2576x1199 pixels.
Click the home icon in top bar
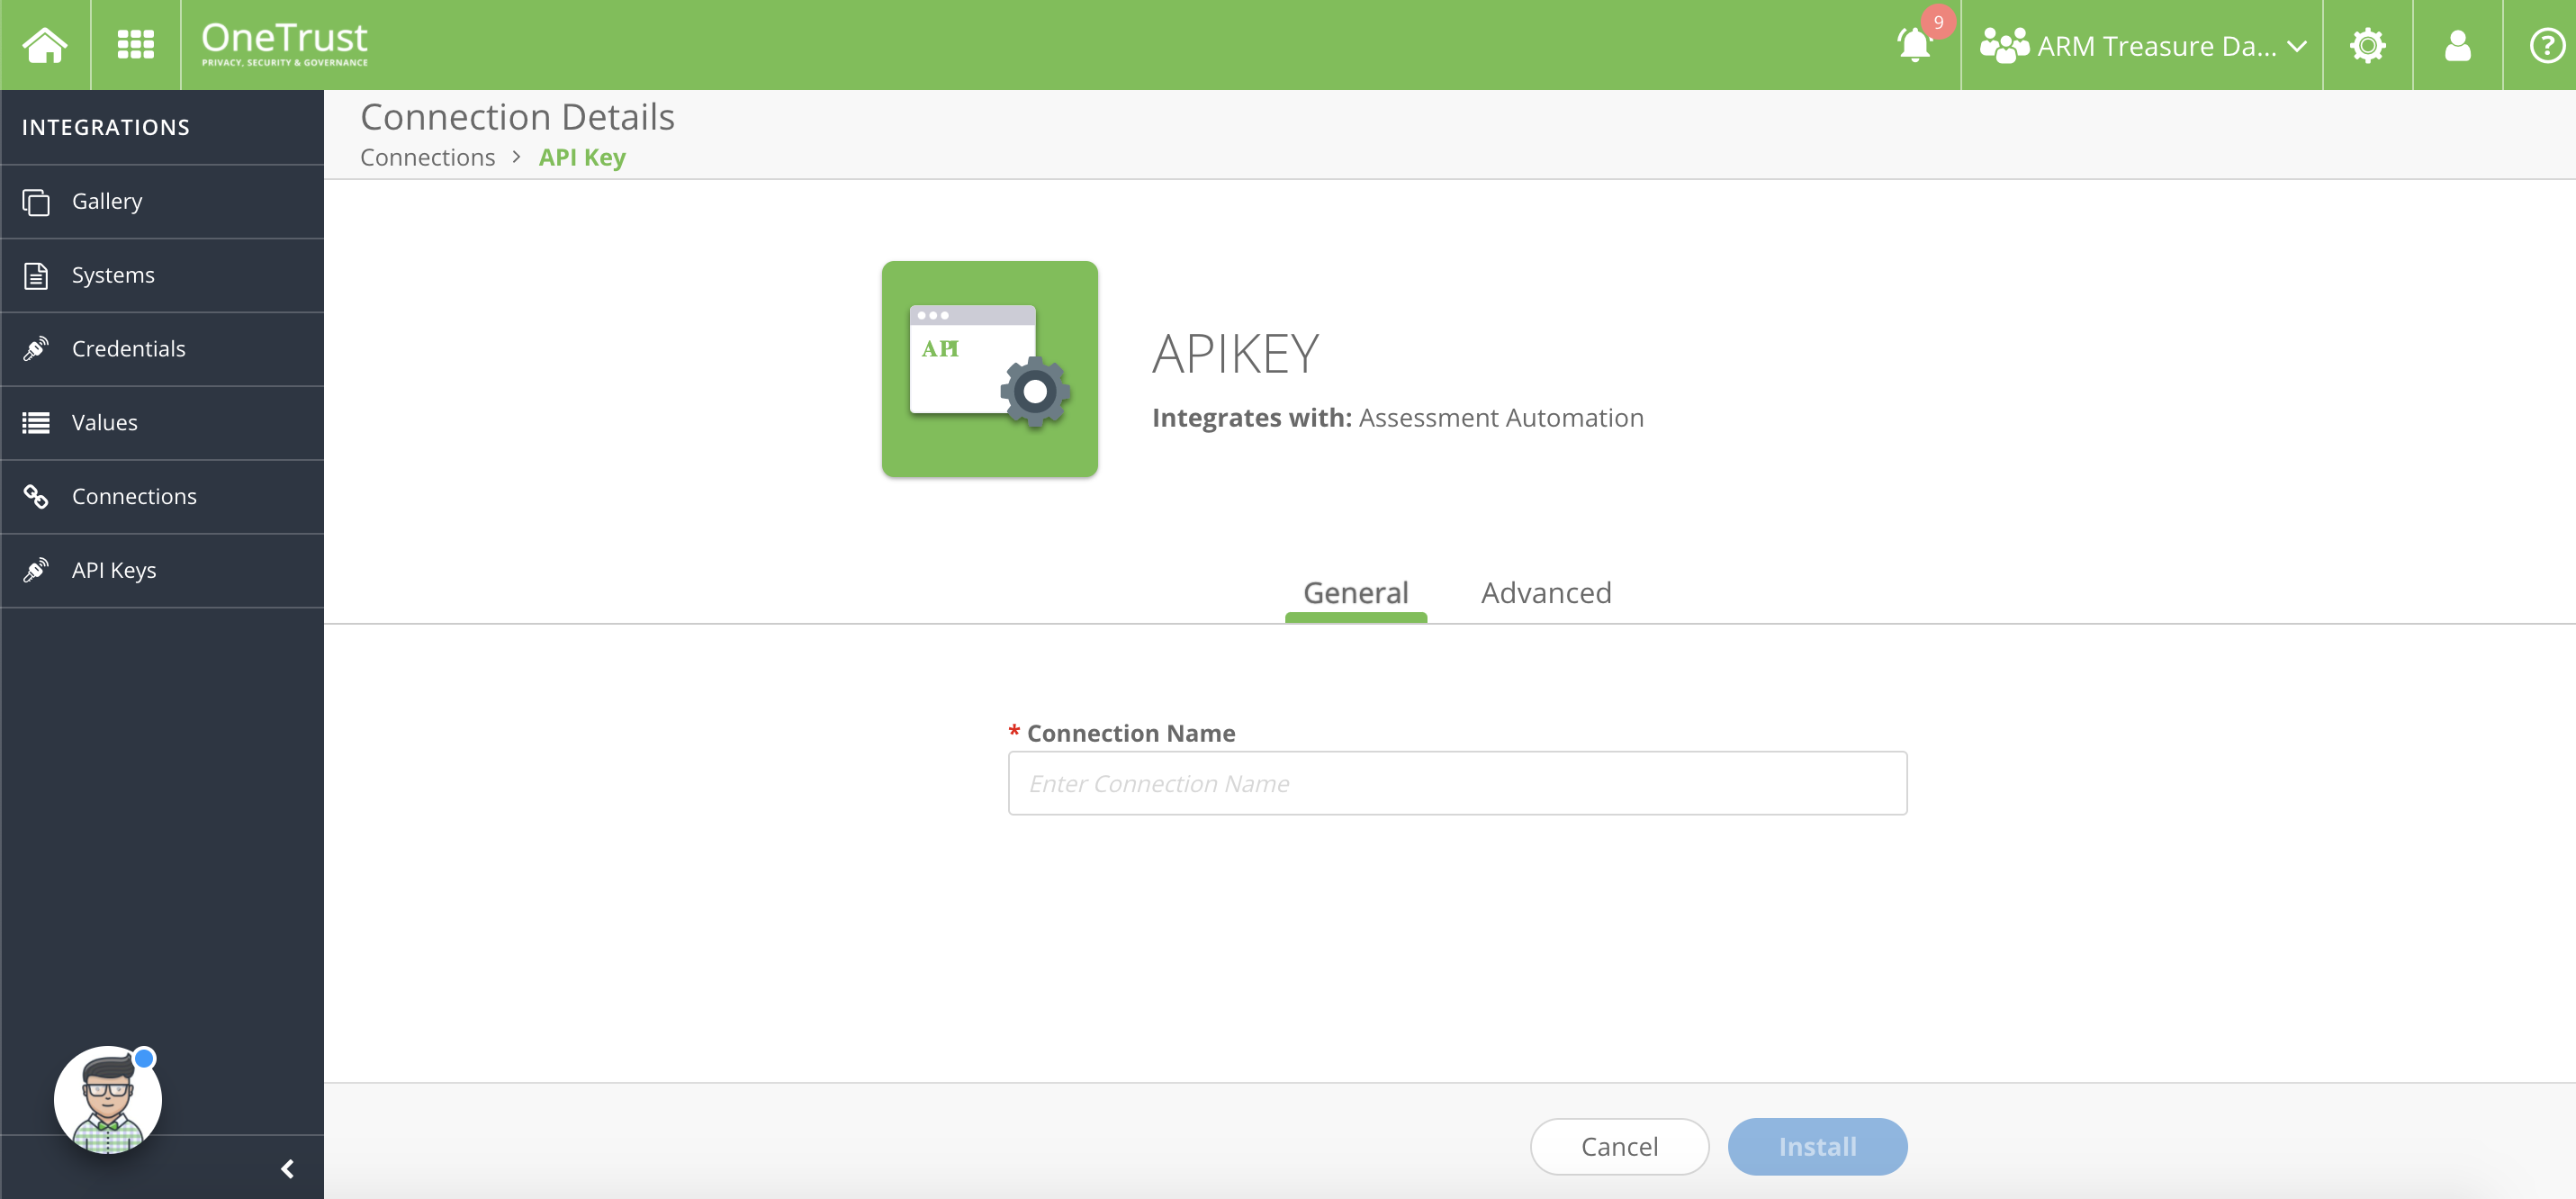45,45
